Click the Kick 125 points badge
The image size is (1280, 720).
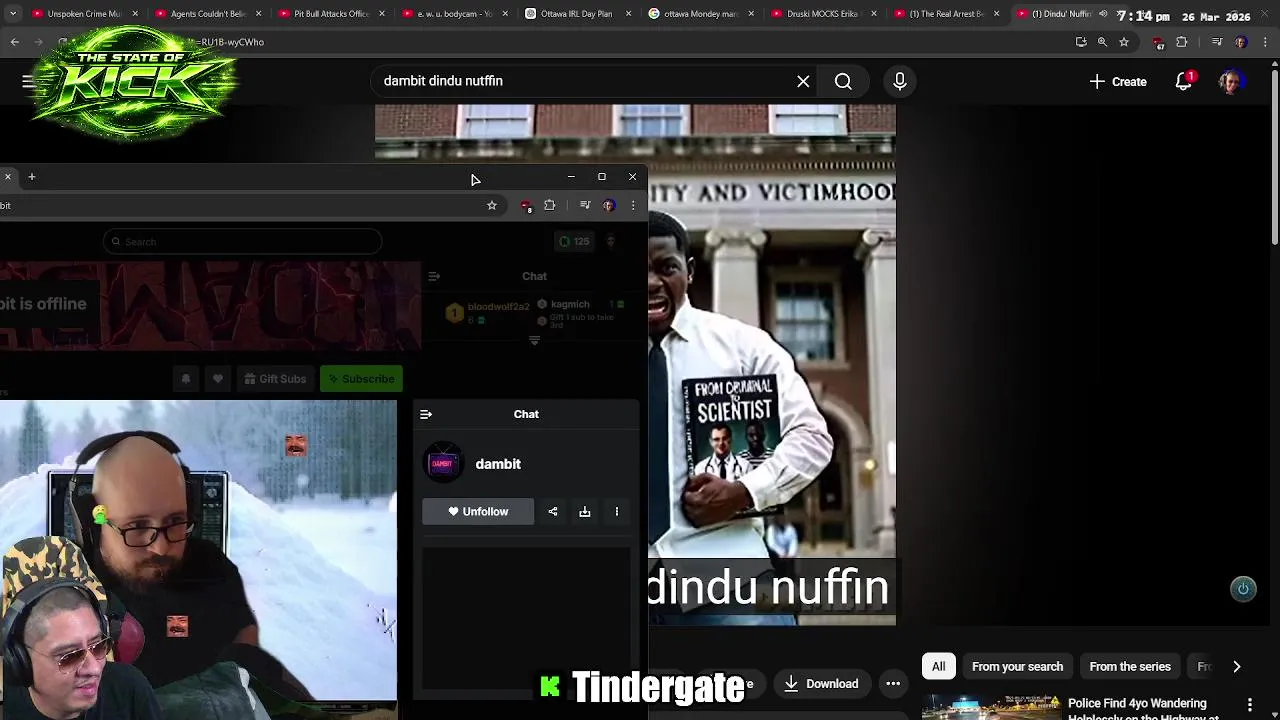click(574, 241)
